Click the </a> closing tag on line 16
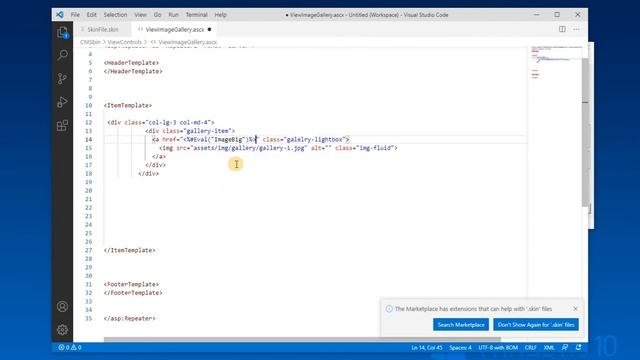This screenshot has width=640, height=360. click(159, 156)
